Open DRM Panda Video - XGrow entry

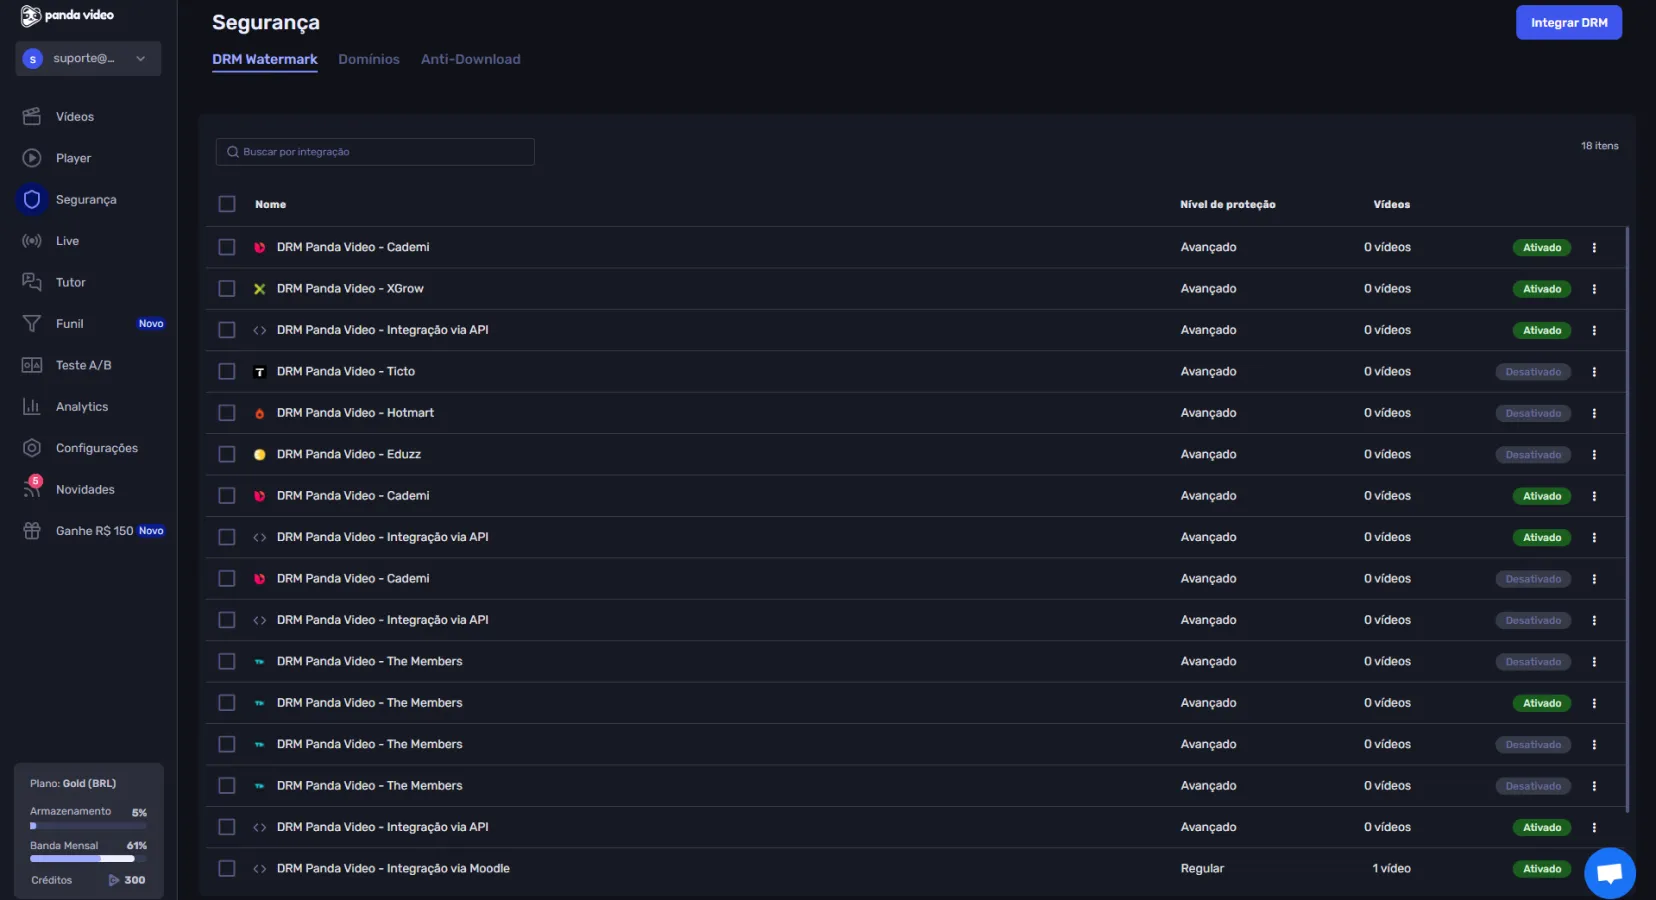350,289
